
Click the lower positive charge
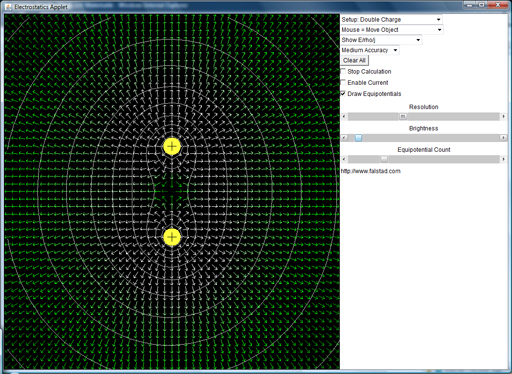[x=172, y=237]
